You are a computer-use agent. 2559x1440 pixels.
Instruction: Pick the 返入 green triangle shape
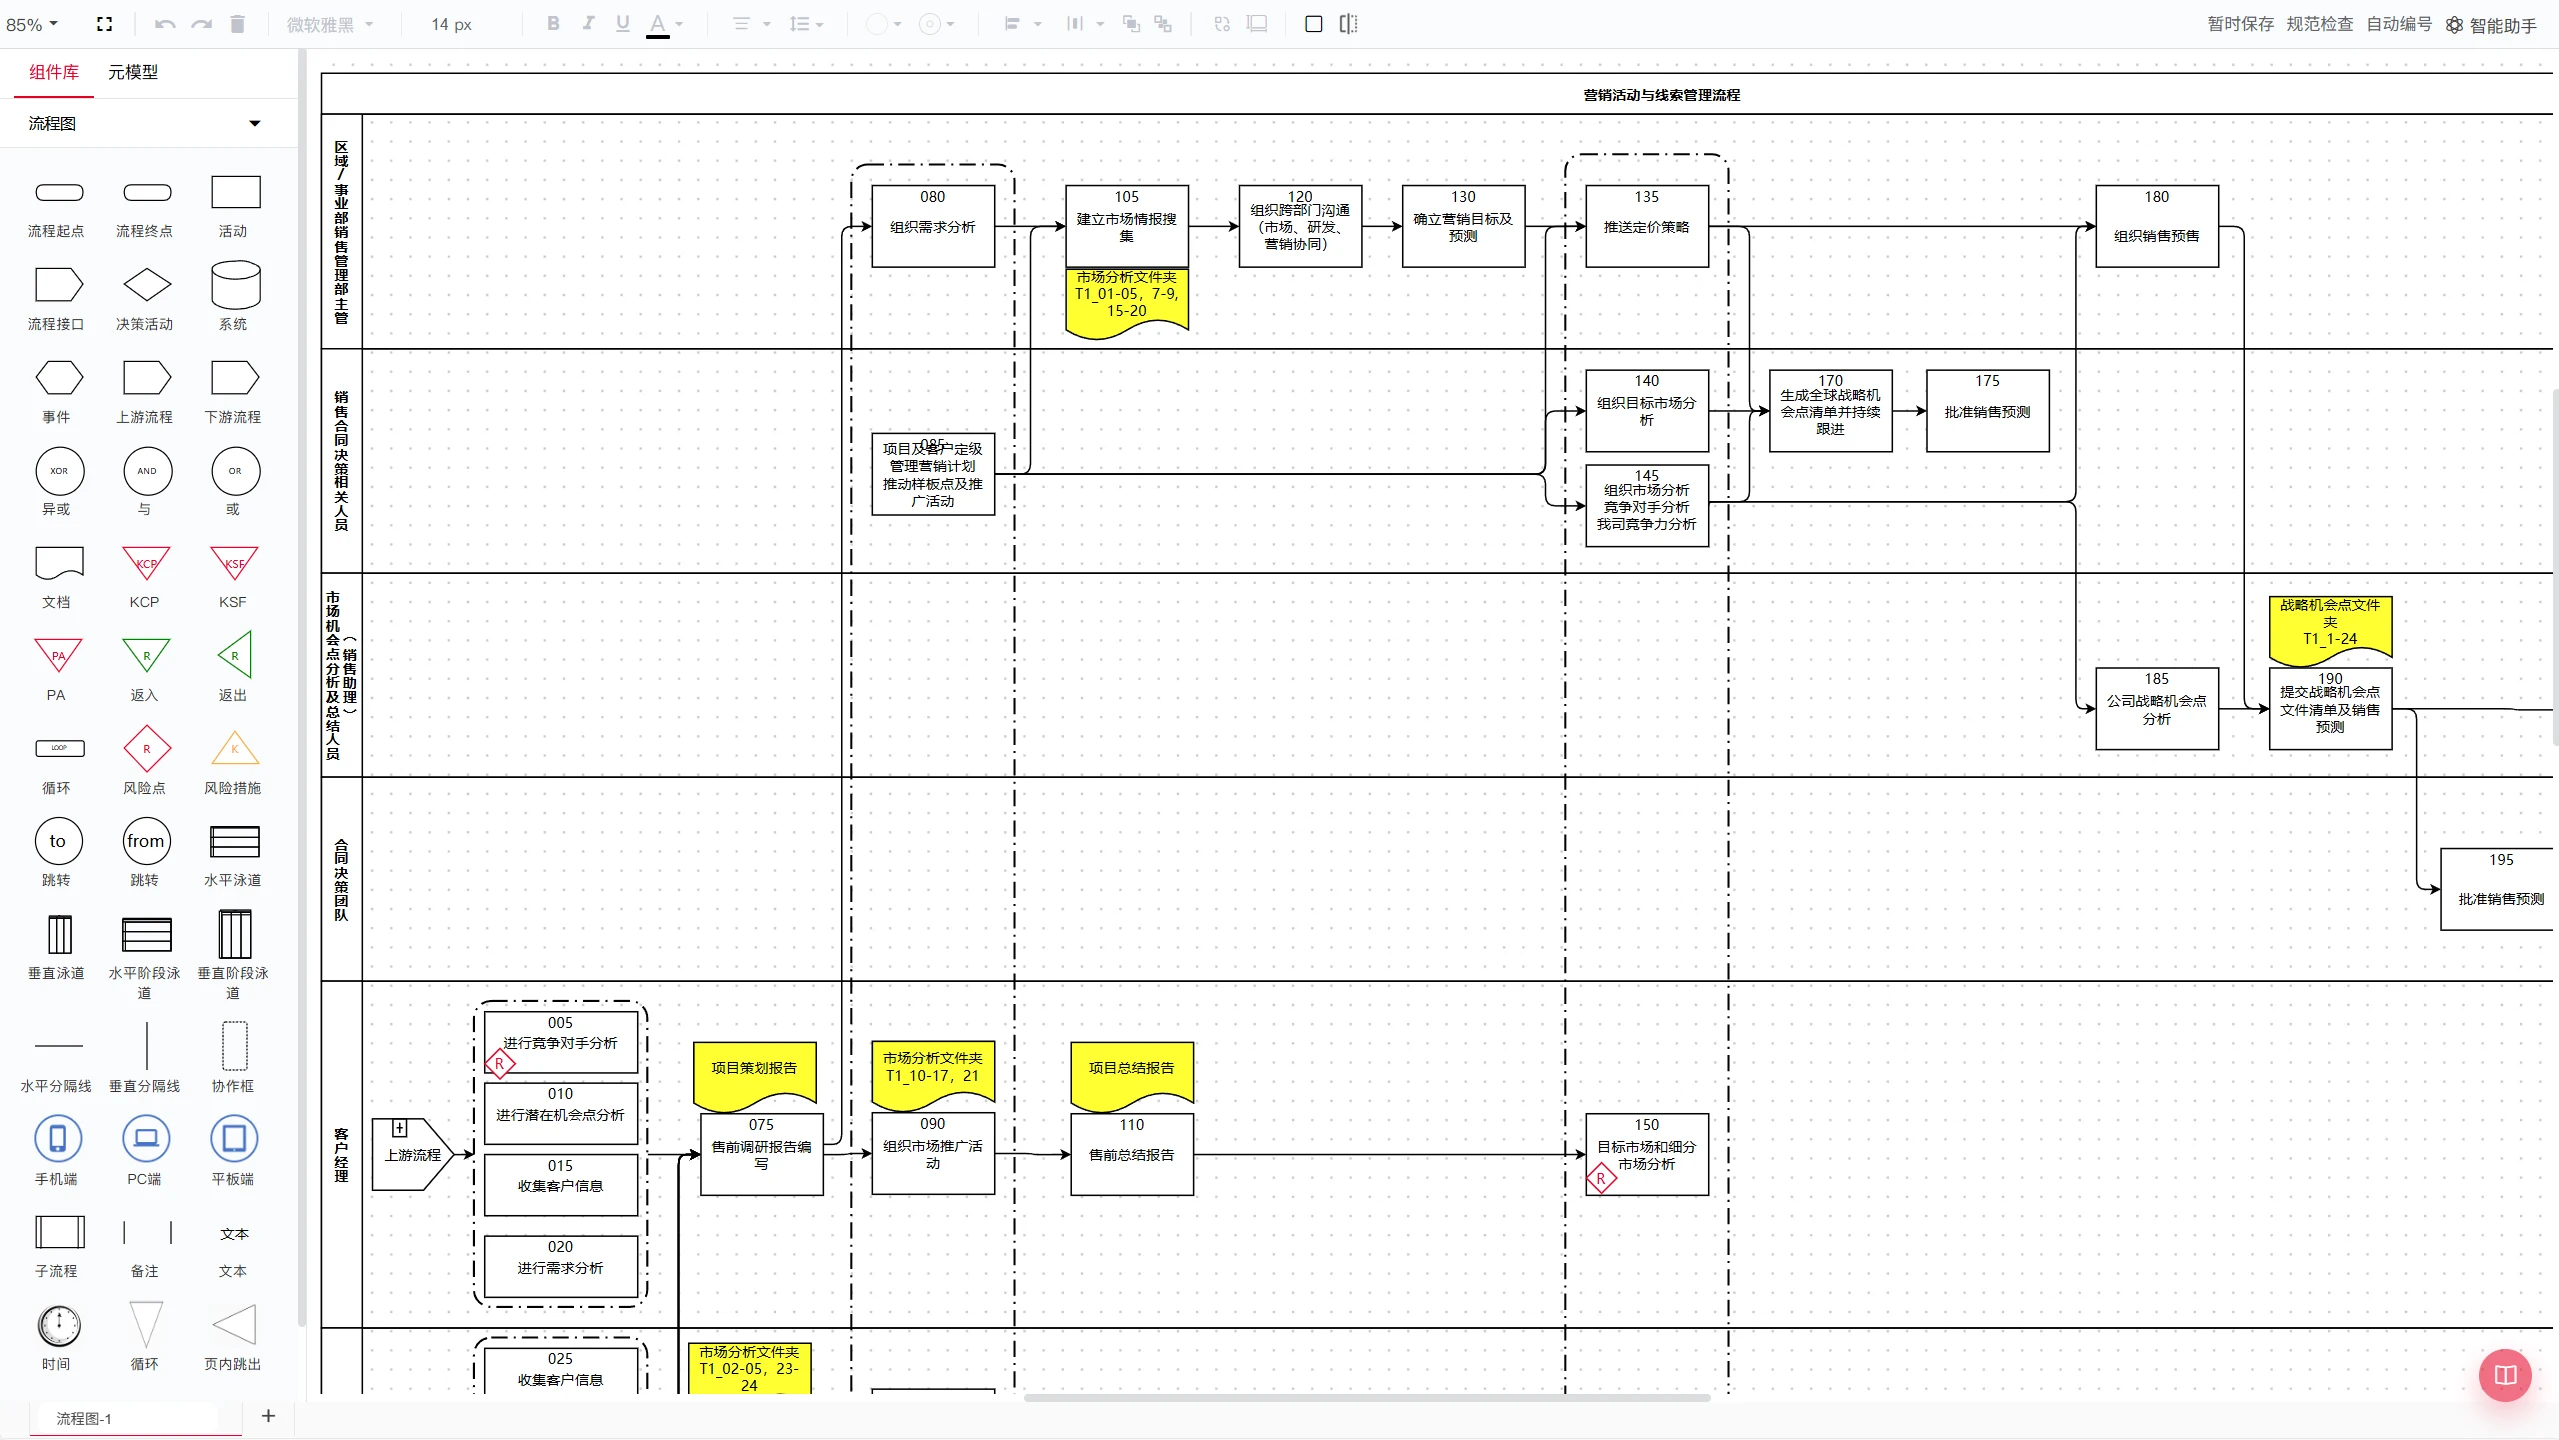pos(146,656)
